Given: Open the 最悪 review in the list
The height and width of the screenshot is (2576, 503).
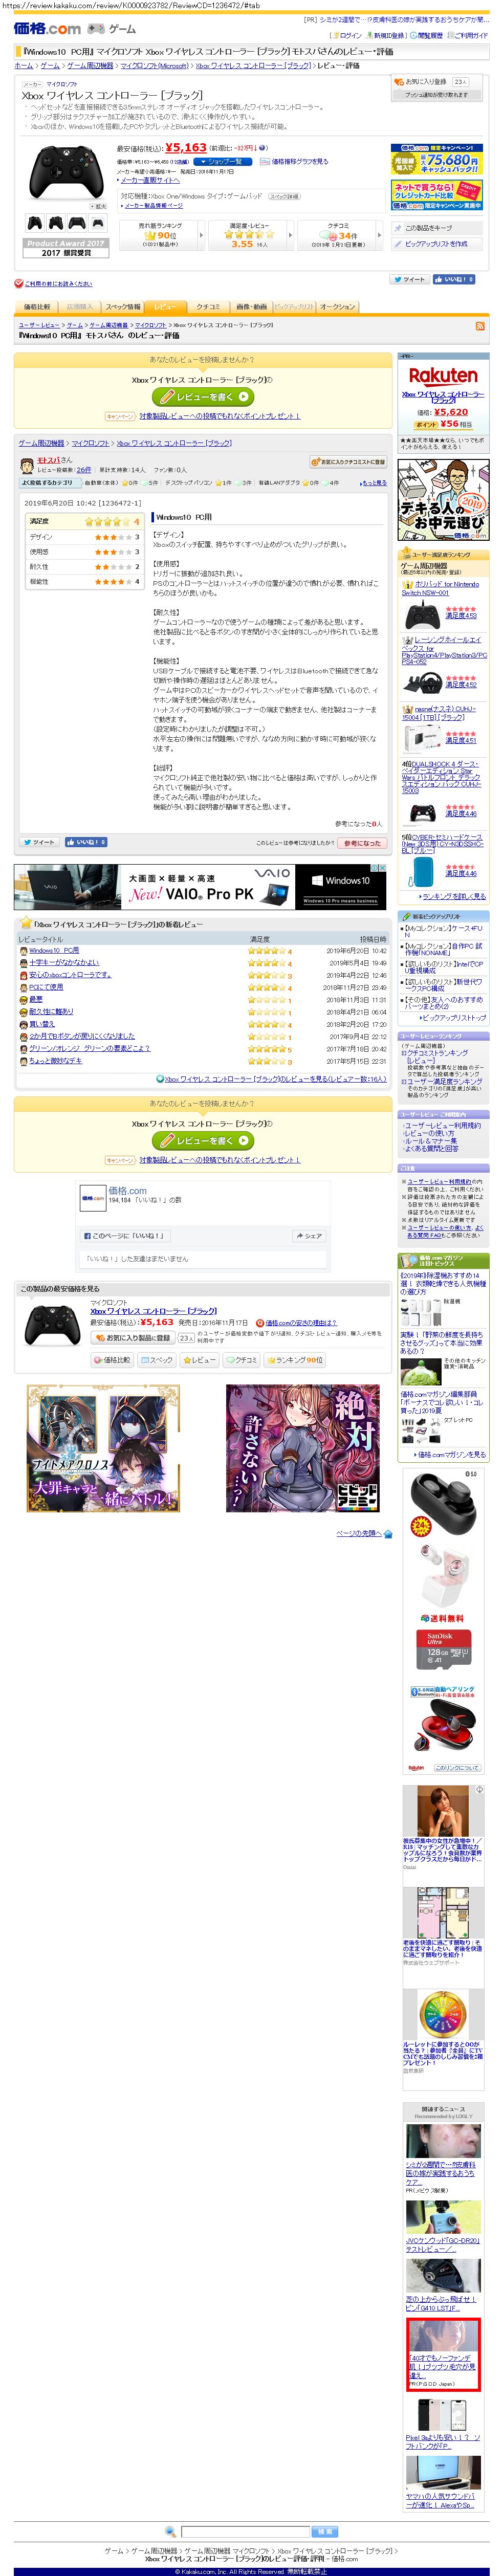Looking at the screenshot, I should pos(35,999).
